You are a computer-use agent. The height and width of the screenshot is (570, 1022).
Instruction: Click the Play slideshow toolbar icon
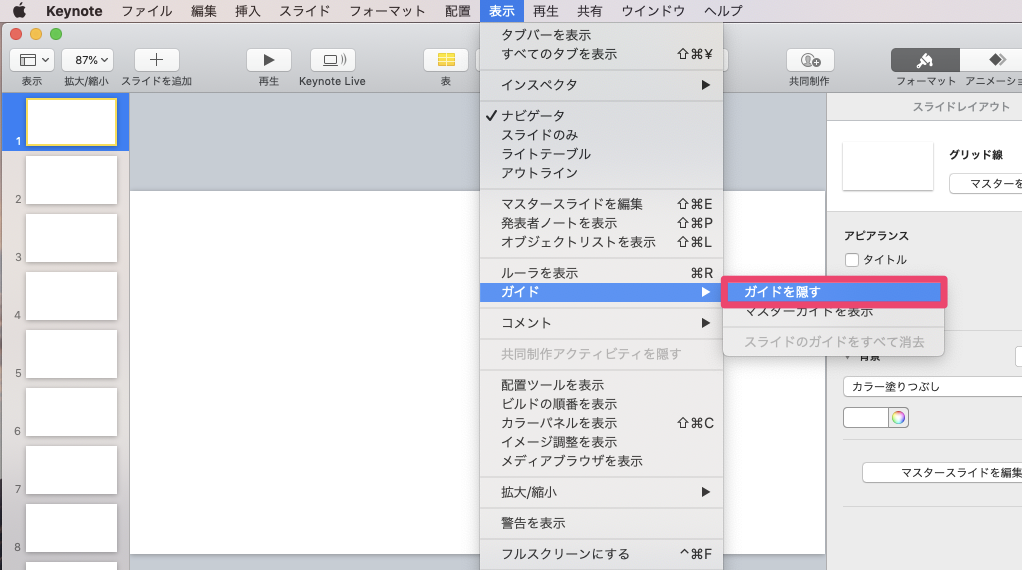(x=268, y=60)
